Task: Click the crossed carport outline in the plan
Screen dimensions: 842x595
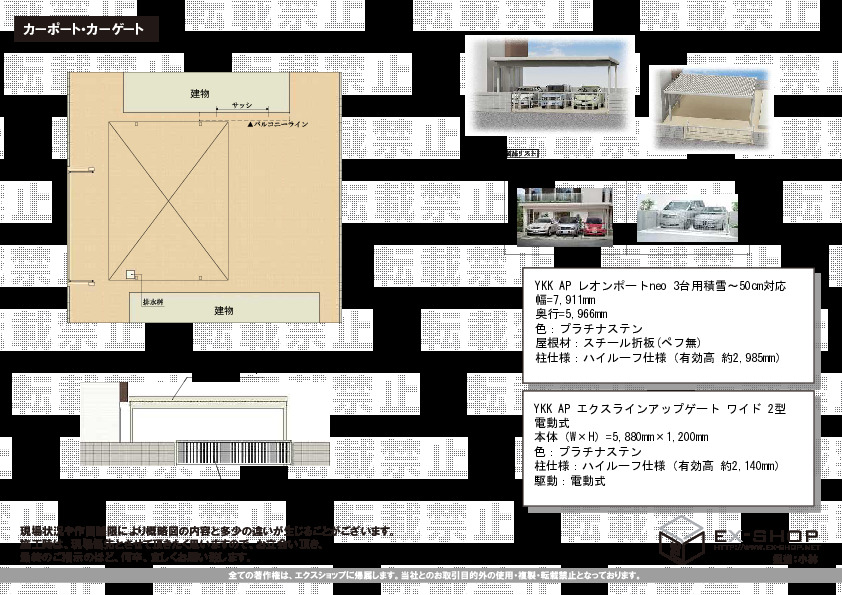Action: (169, 201)
